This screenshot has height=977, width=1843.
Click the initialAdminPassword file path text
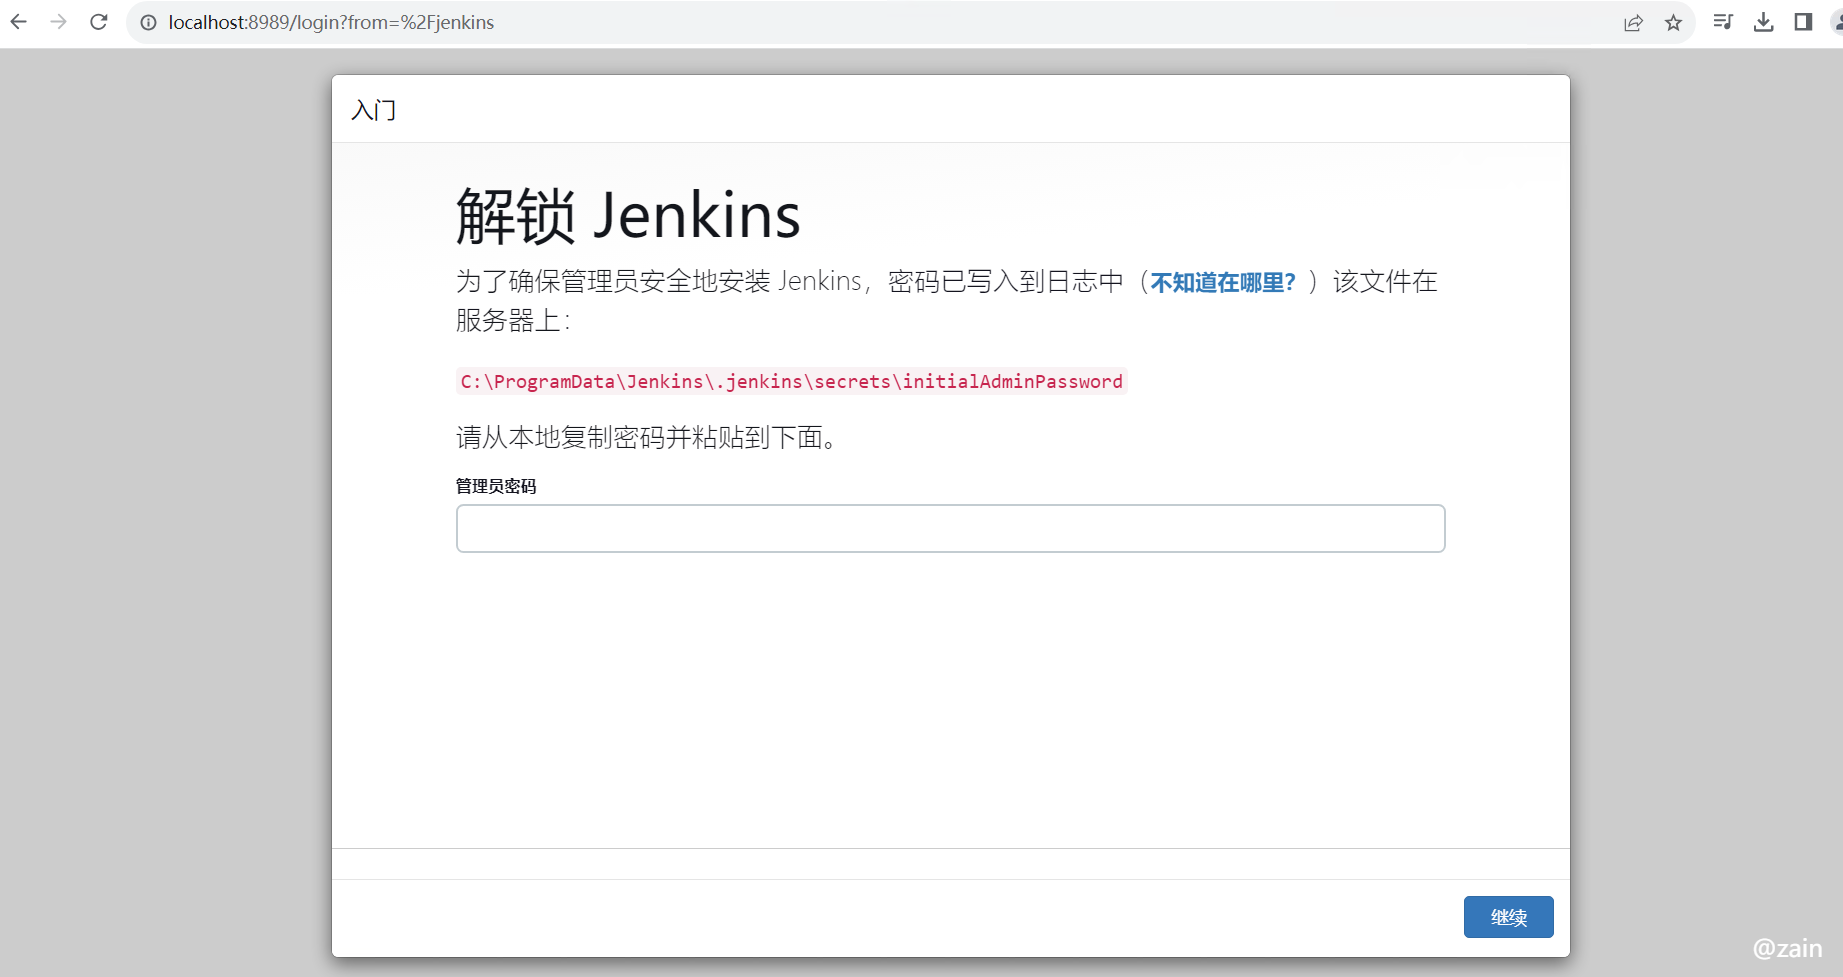click(x=792, y=381)
